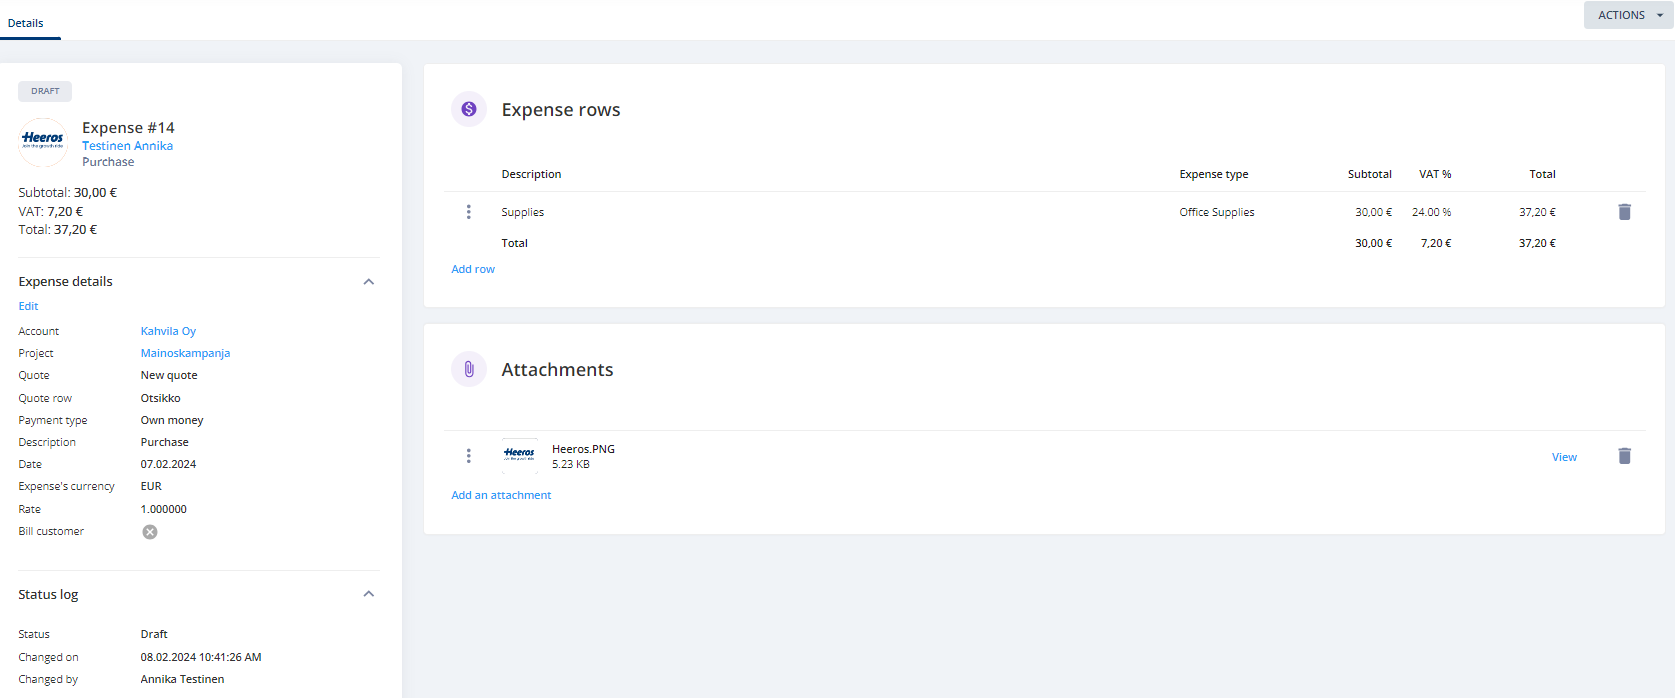Viewport: 1675px width, 698px height.
Task: Open the Kahvila Oy account
Action: [x=168, y=331]
